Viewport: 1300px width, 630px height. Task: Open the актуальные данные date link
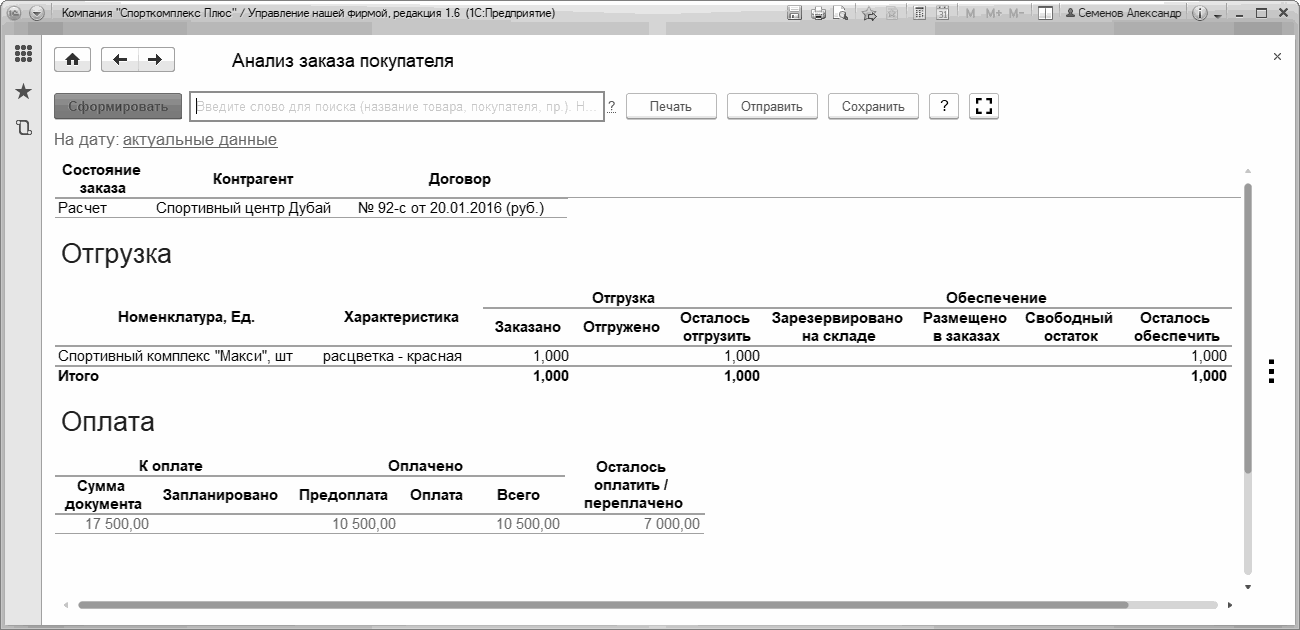pos(200,140)
